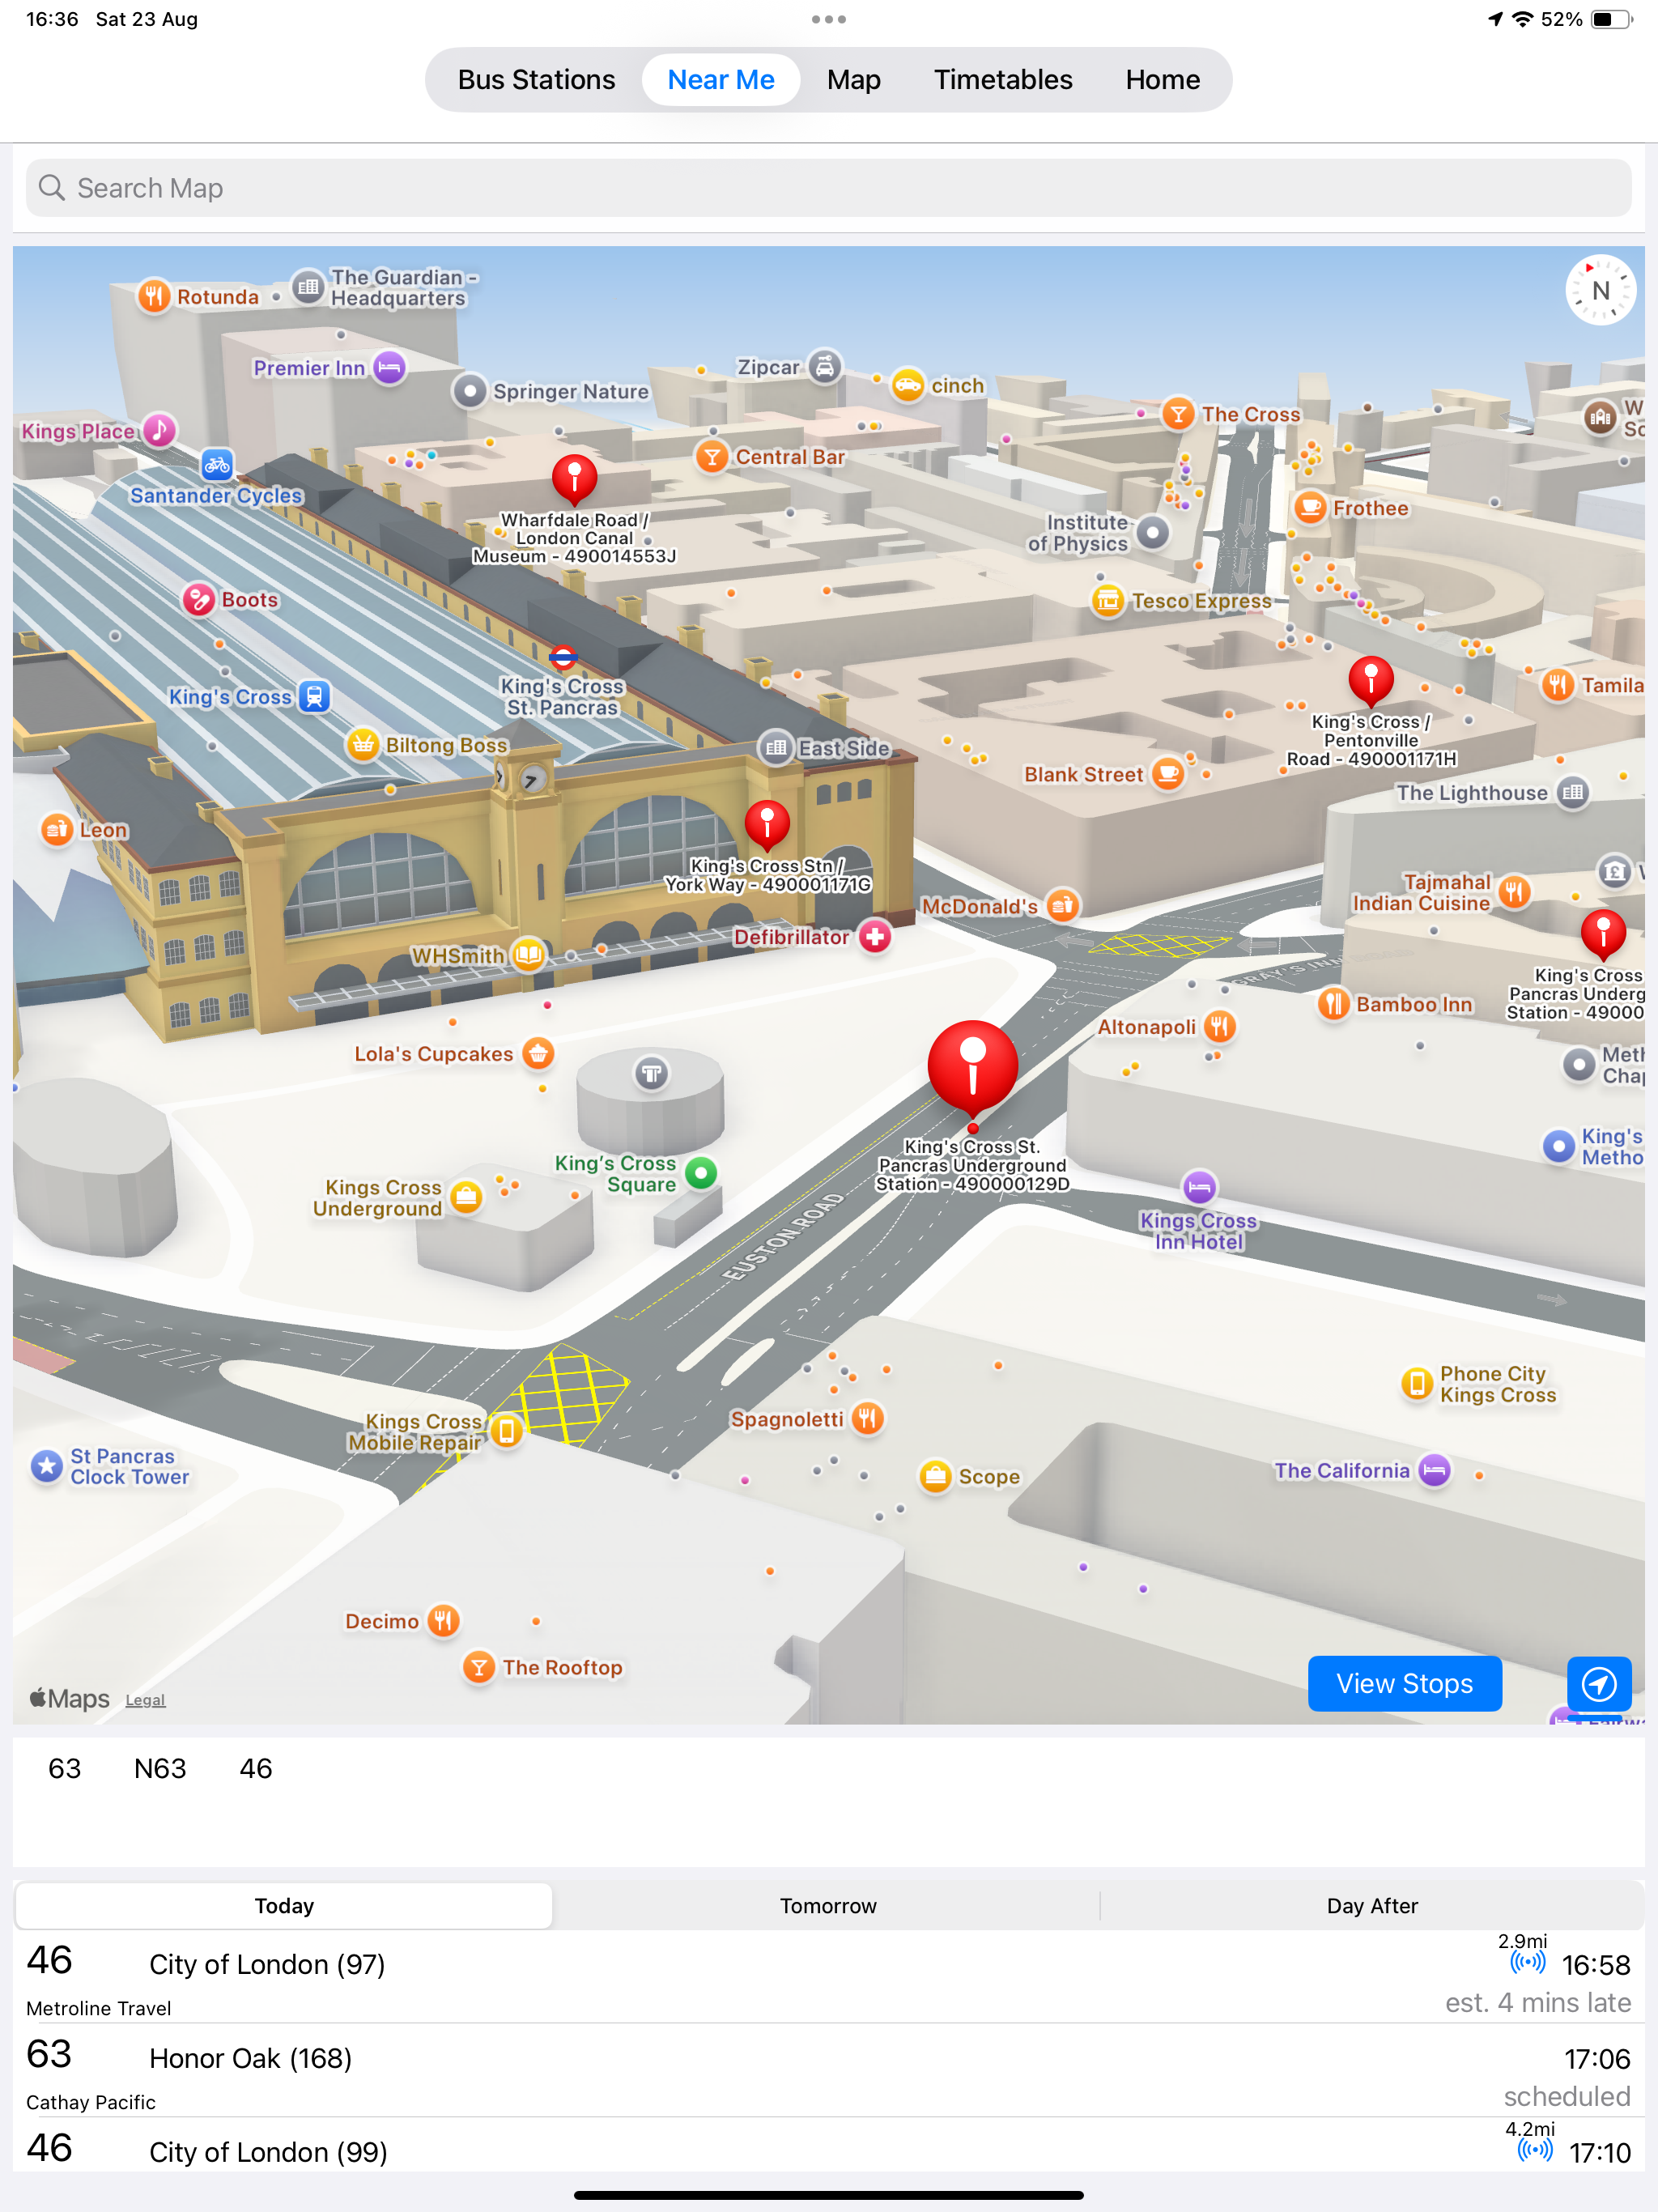This screenshot has height=2212, width=1658.
Task: Tap the Phone City Kings Cross icon
Action: (x=1417, y=1384)
